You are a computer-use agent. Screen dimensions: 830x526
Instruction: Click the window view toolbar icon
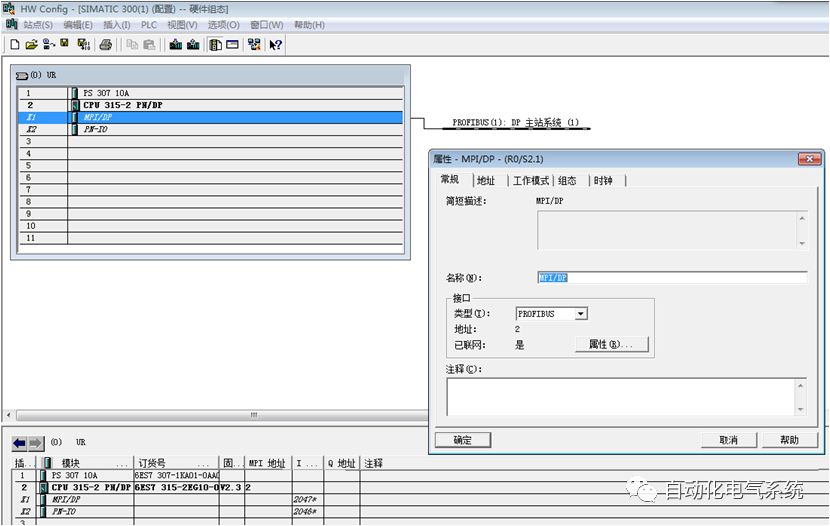tap(232, 44)
